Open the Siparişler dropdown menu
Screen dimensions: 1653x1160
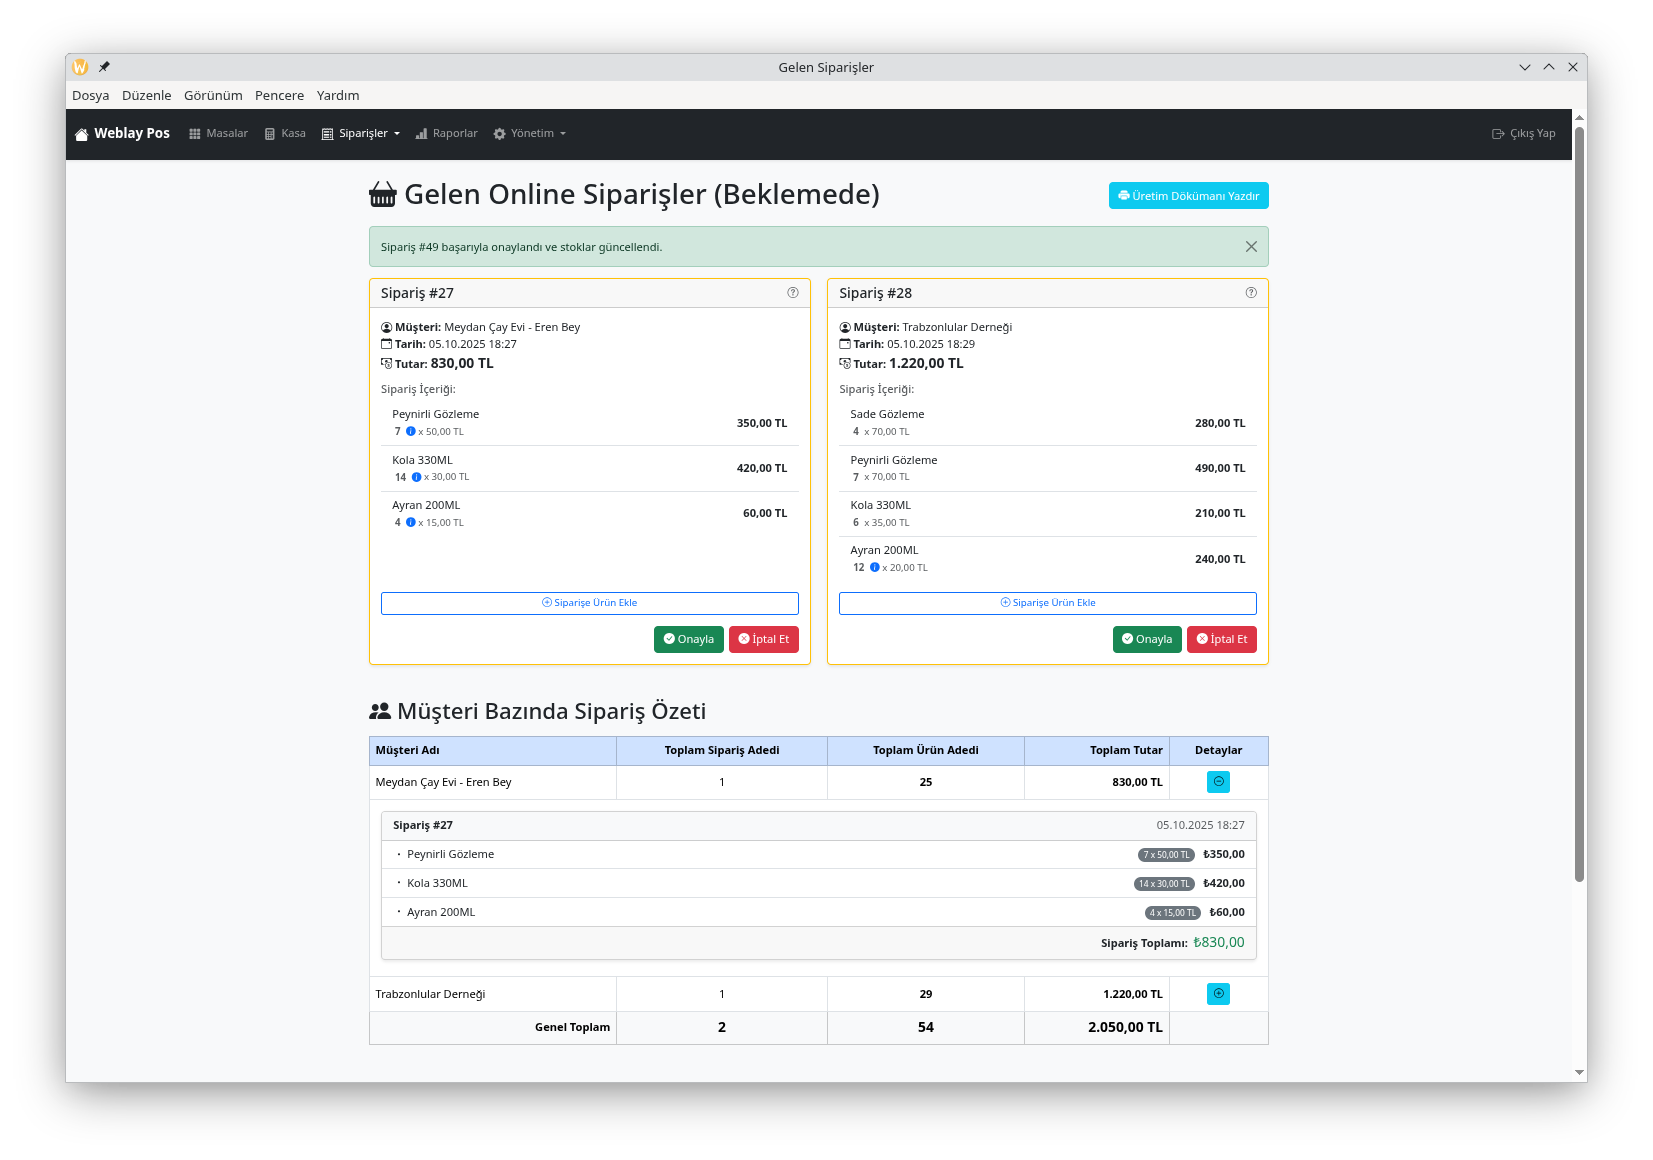tap(361, 134)
